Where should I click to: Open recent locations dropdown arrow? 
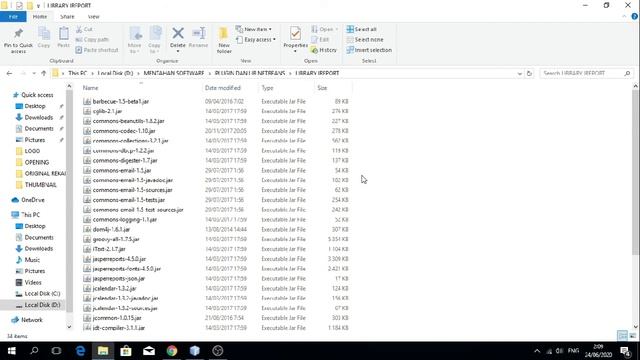34,73
